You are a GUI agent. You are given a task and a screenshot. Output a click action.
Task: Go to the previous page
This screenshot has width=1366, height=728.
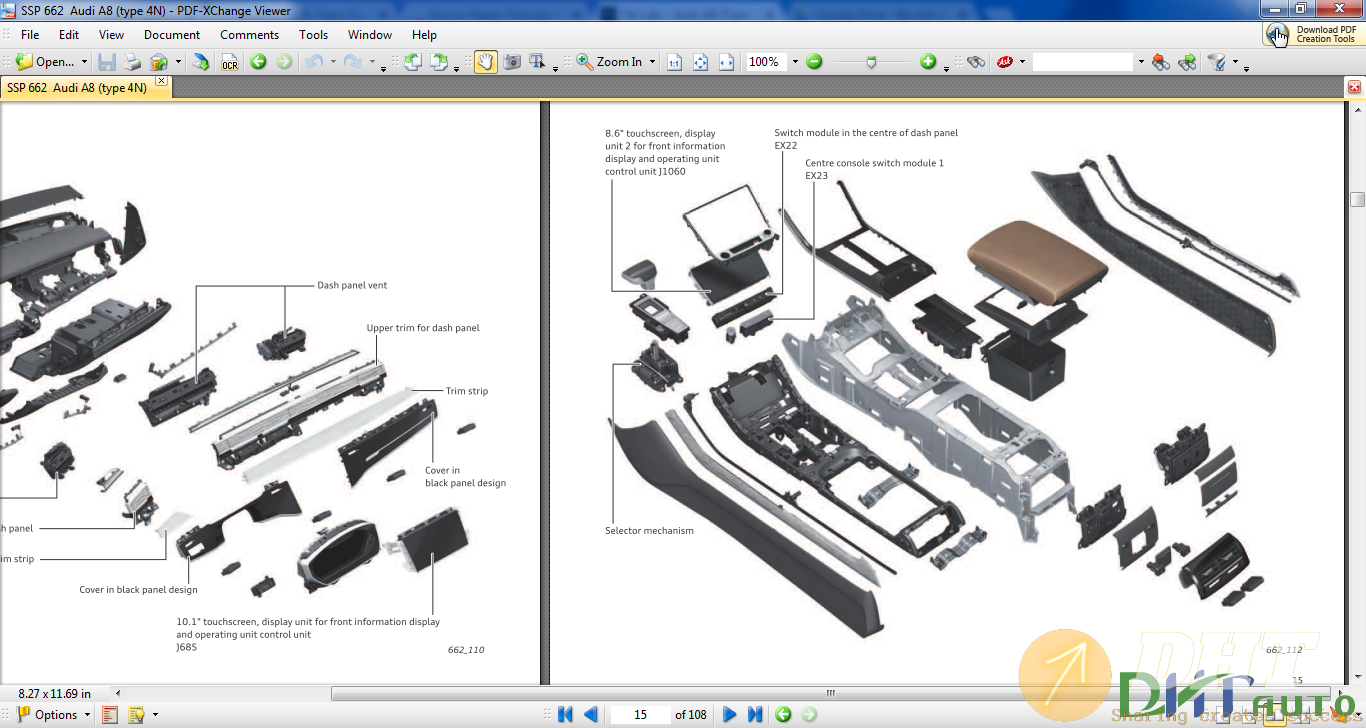590,714
